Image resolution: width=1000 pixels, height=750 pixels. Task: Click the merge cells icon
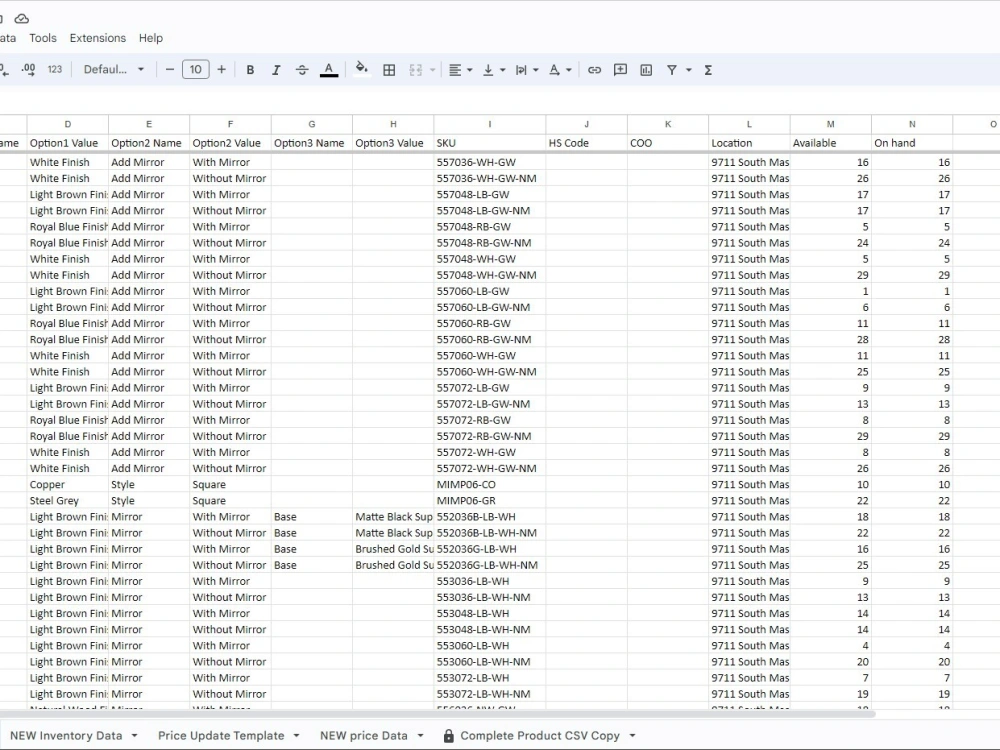(x=416, y=70)
